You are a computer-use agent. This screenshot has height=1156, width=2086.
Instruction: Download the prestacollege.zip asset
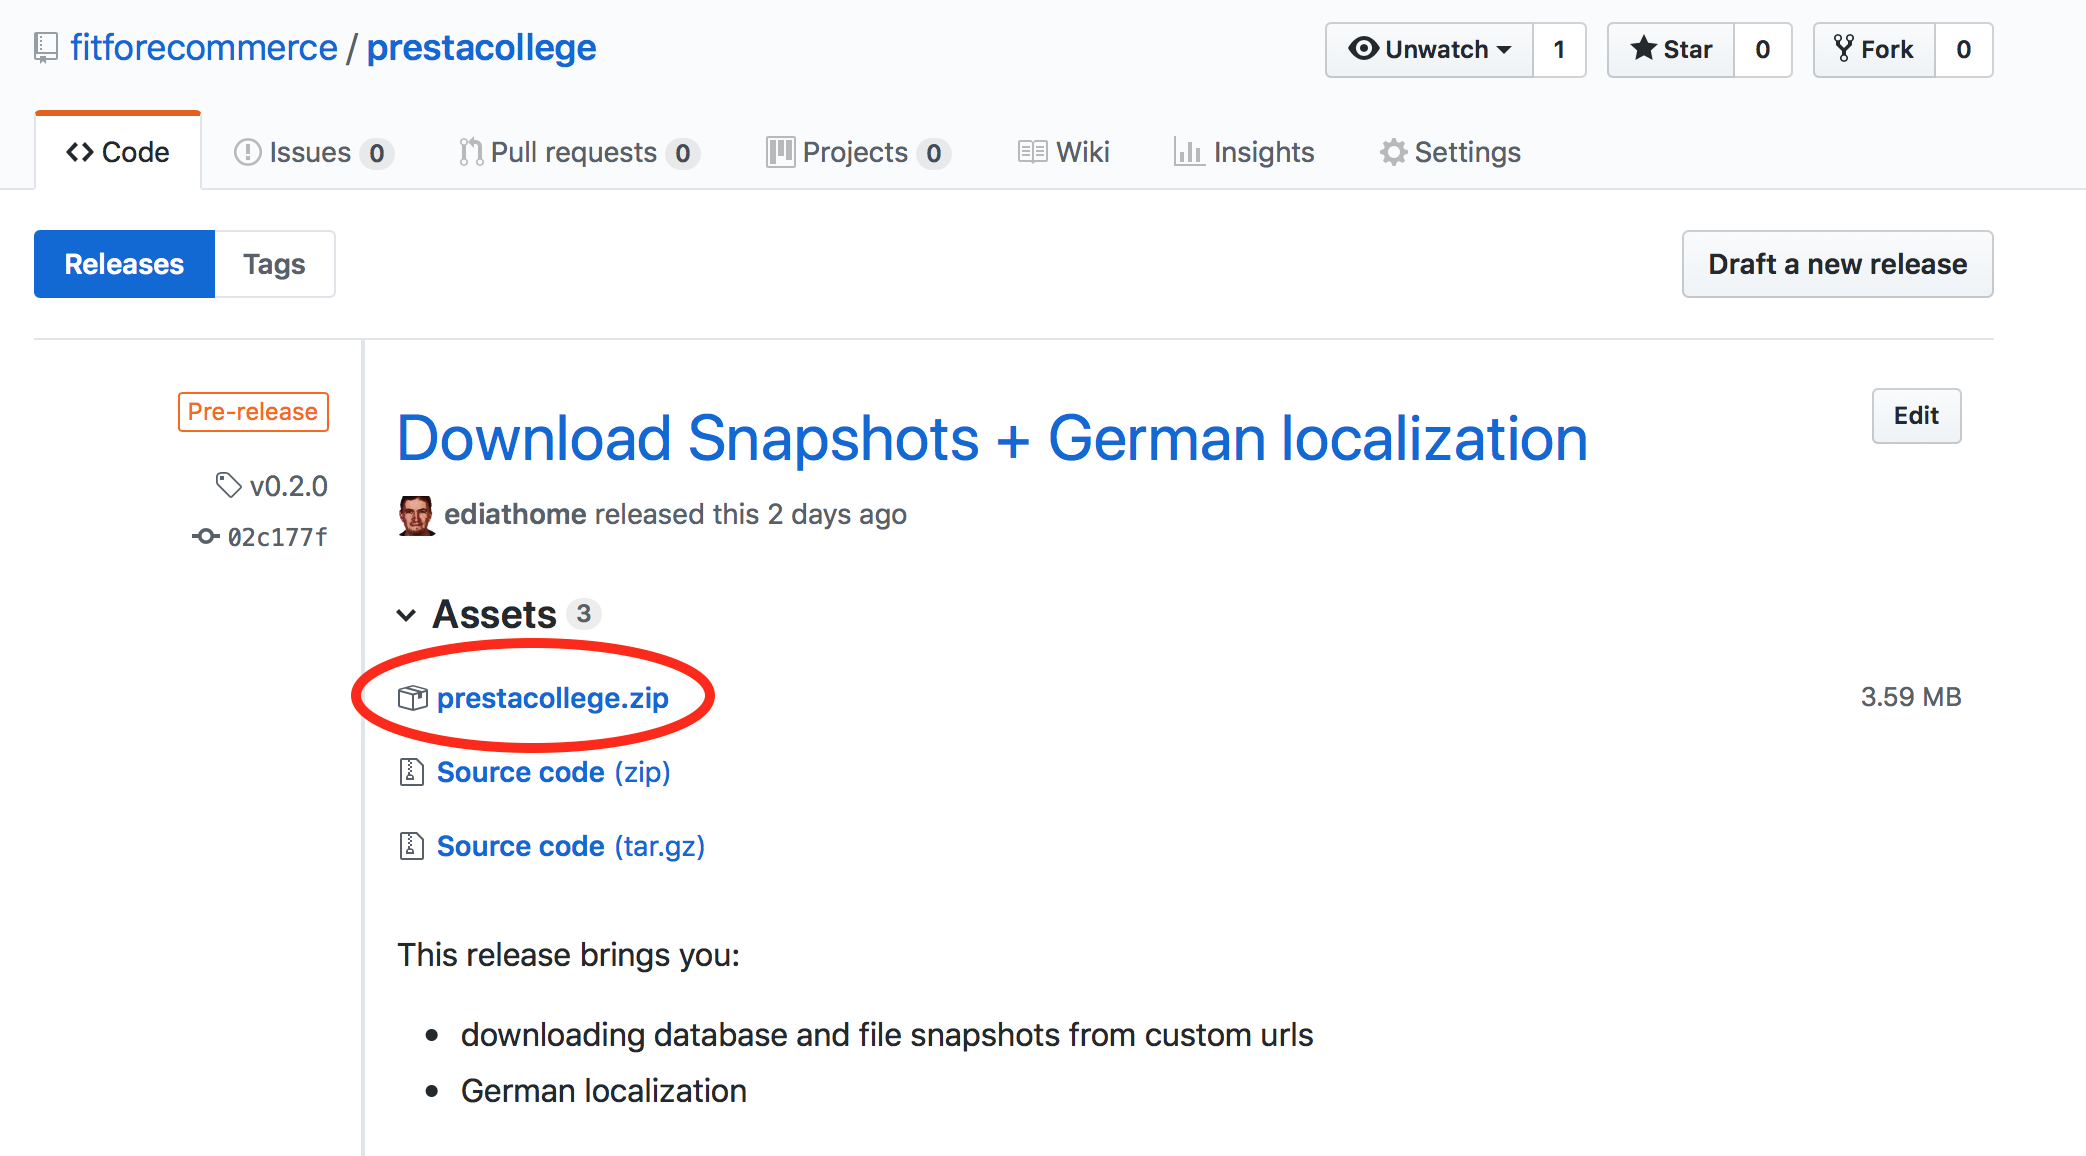(553, 698)
